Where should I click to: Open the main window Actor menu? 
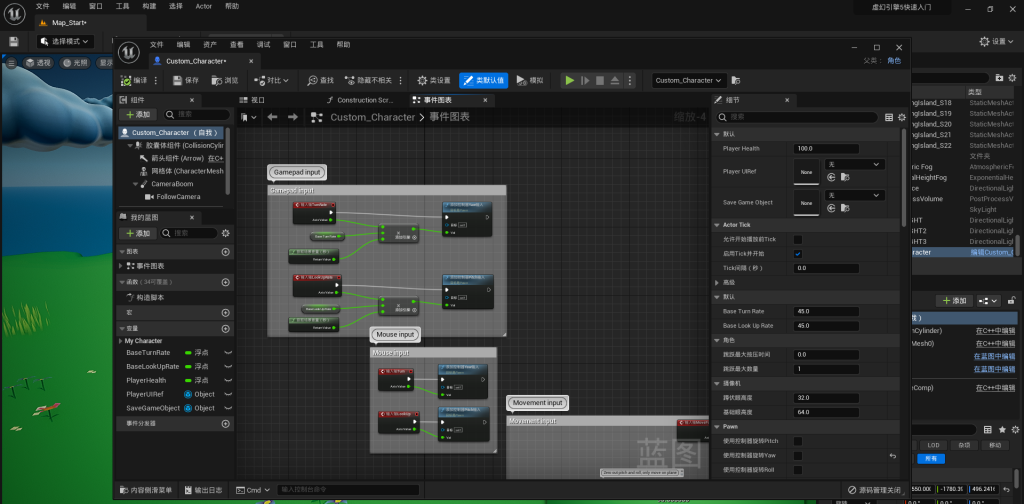(x=204, y=6)
